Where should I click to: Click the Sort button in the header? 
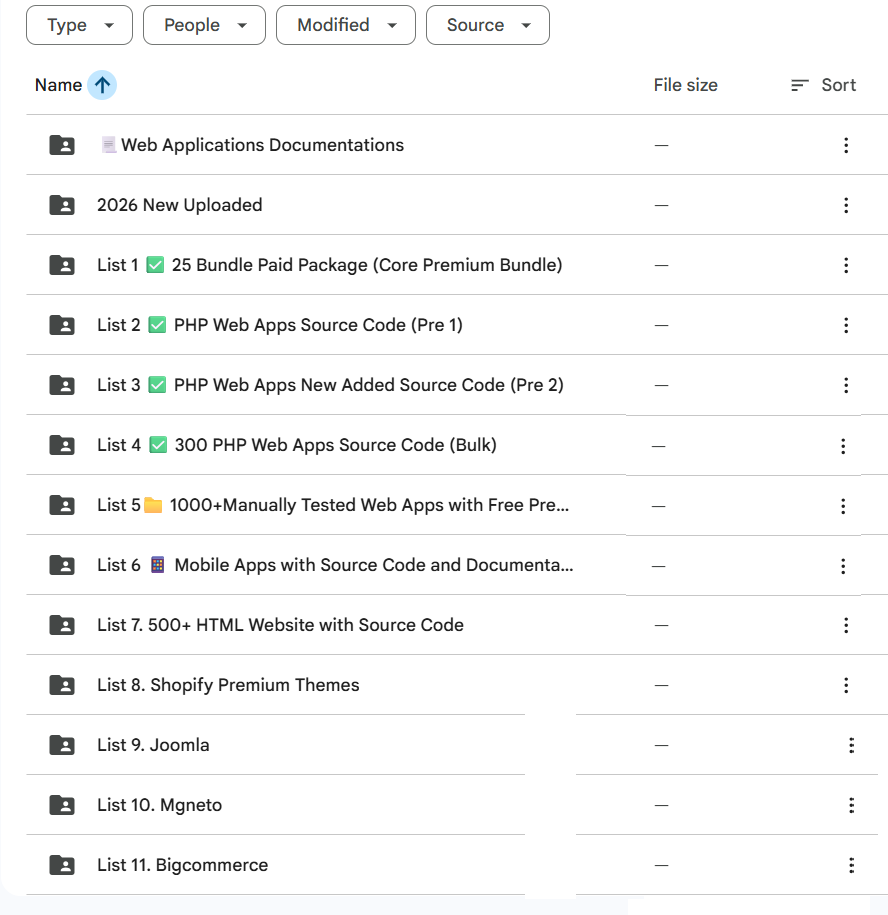tap(823, 85)
